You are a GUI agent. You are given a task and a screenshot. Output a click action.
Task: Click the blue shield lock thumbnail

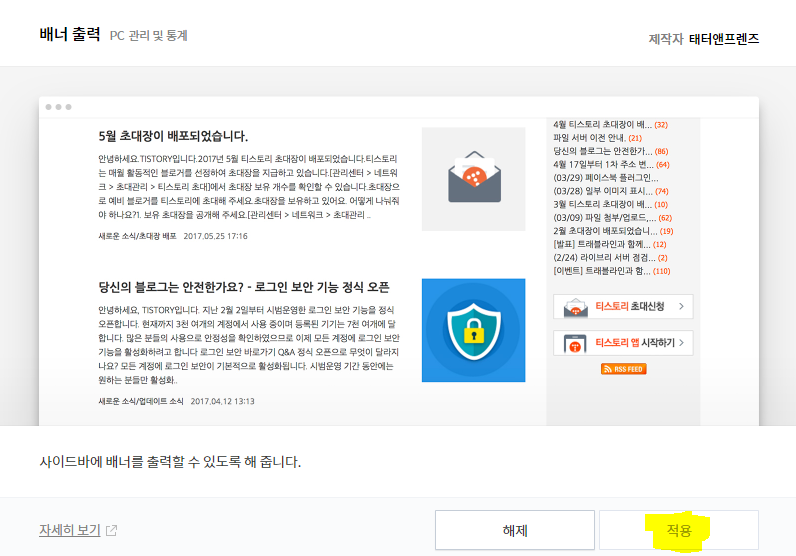pyautogui.click(x=473, y=330)
